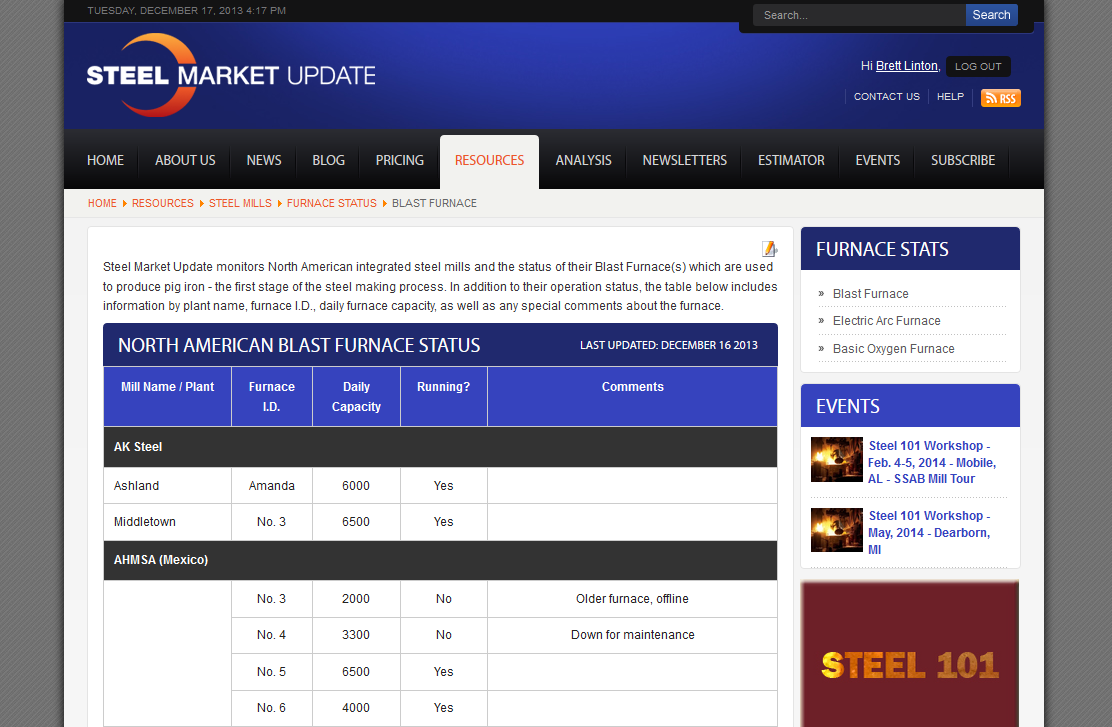The height and width of the screenshot is (727, 1112).
Task: Open the Dearborn workshop thumbnail image
Action: [x=836, y=531]
